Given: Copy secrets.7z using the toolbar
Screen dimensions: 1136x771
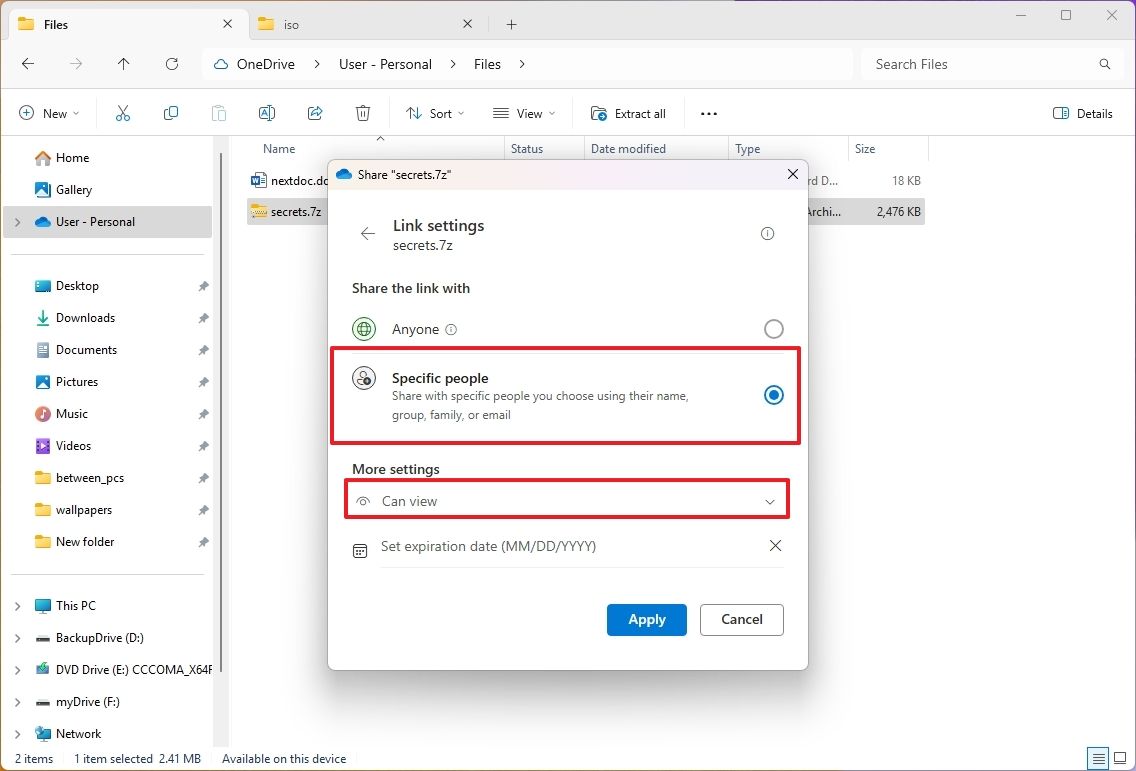Looking at the screenshot, I should pos(170,112).
